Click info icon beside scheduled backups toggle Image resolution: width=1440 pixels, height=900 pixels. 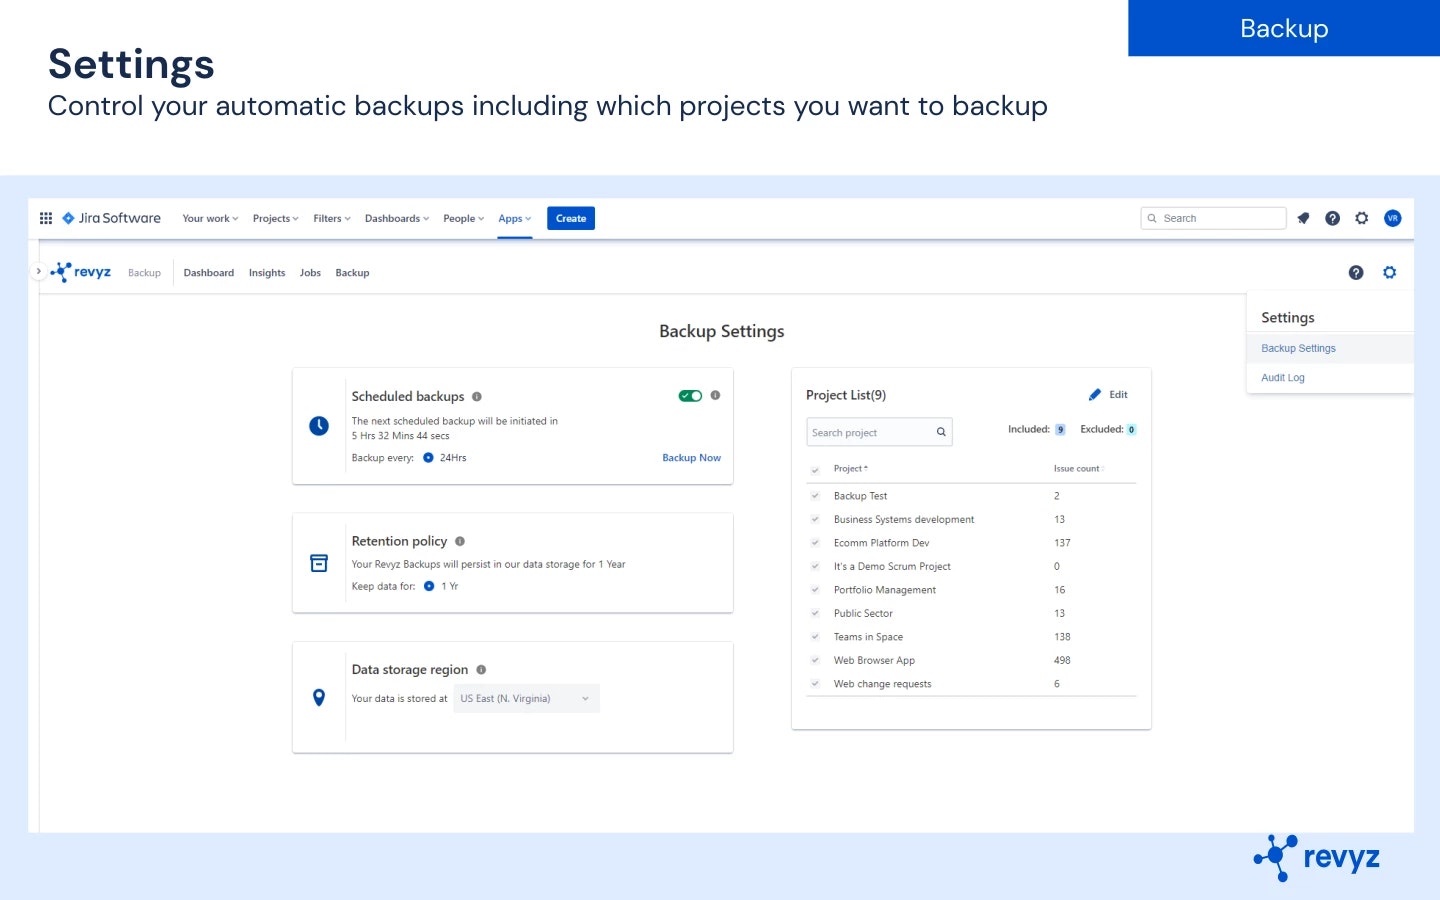tap(715, 395)
